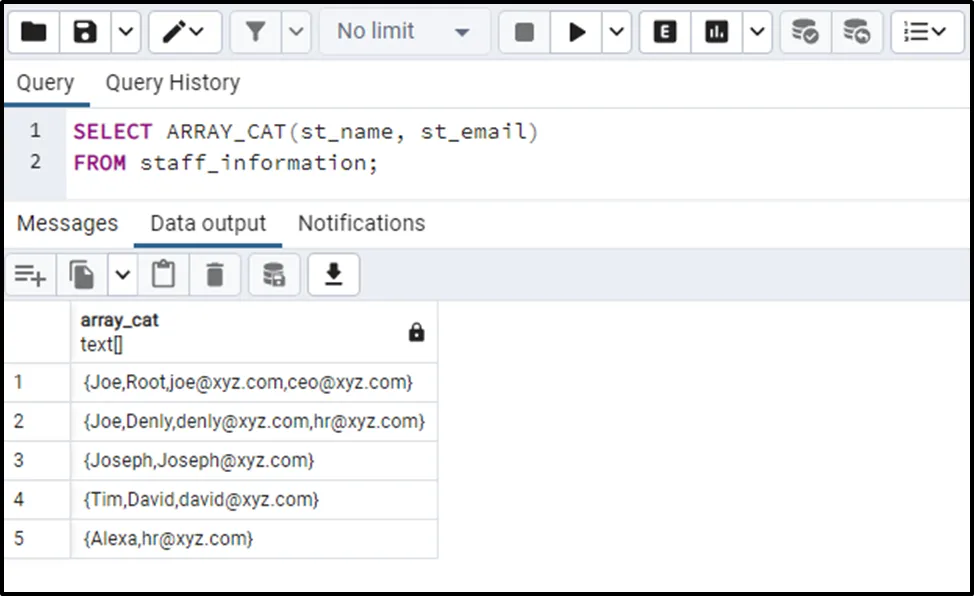Run the query with Execute button
The height and width of the screenshot is (596, 974).
click(x=577, y=32)
